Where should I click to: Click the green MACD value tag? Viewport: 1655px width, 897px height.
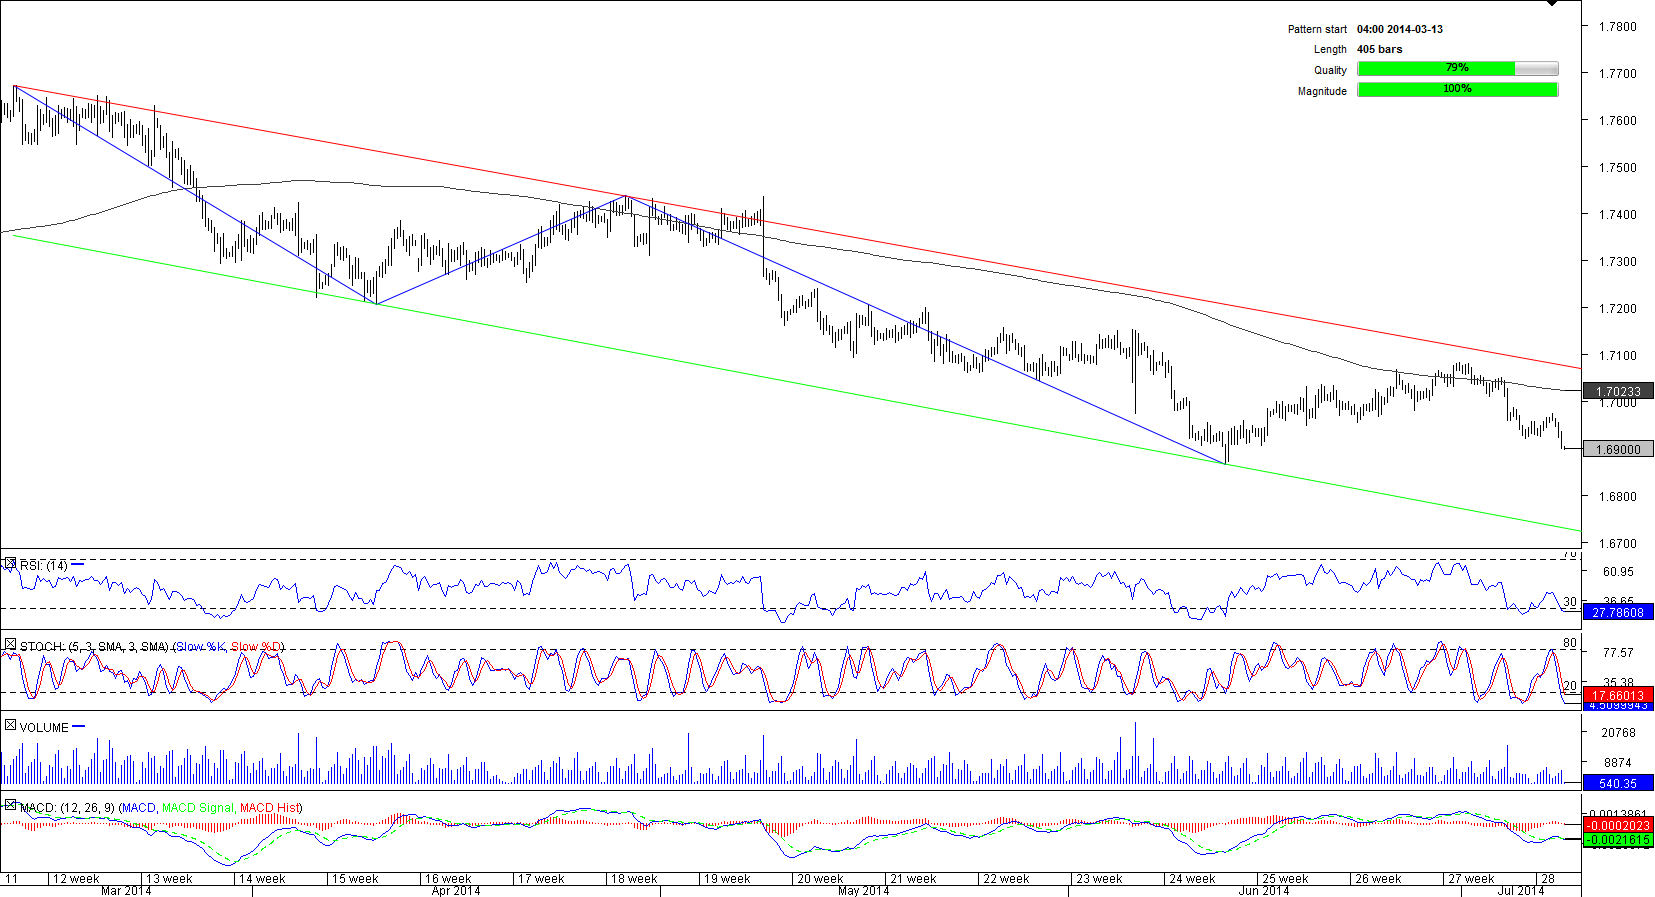coord(1617,840)
